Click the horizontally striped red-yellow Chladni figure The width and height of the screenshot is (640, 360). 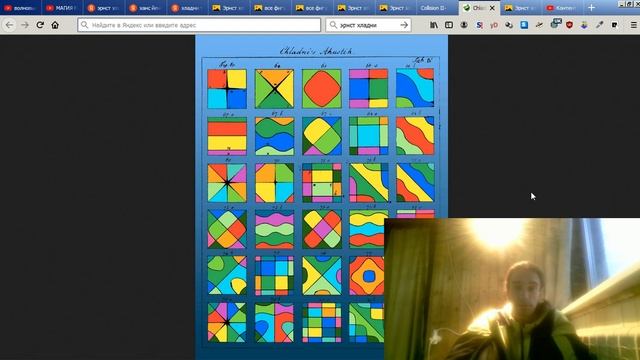click(227, 136)
